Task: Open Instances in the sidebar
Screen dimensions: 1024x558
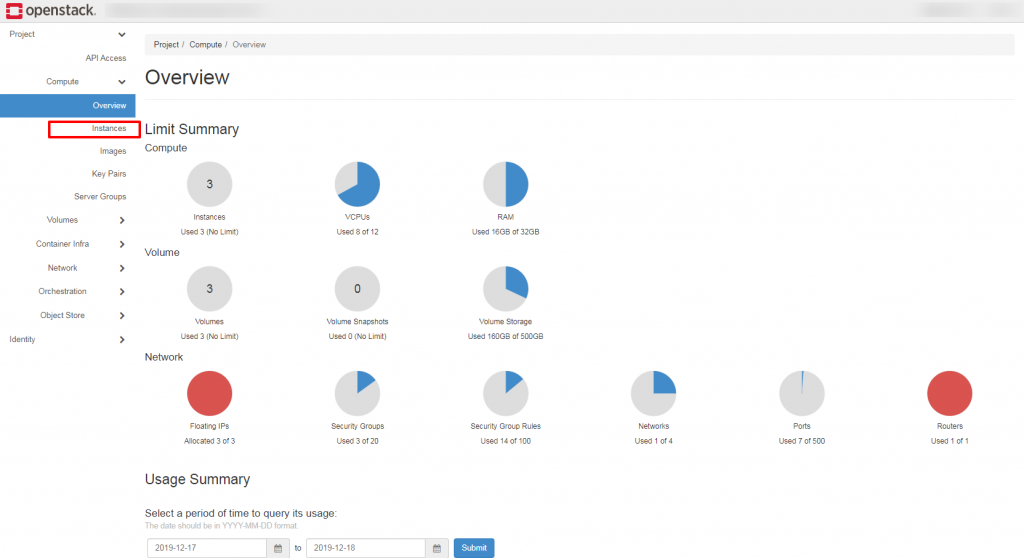Action: tap(108, 129)
